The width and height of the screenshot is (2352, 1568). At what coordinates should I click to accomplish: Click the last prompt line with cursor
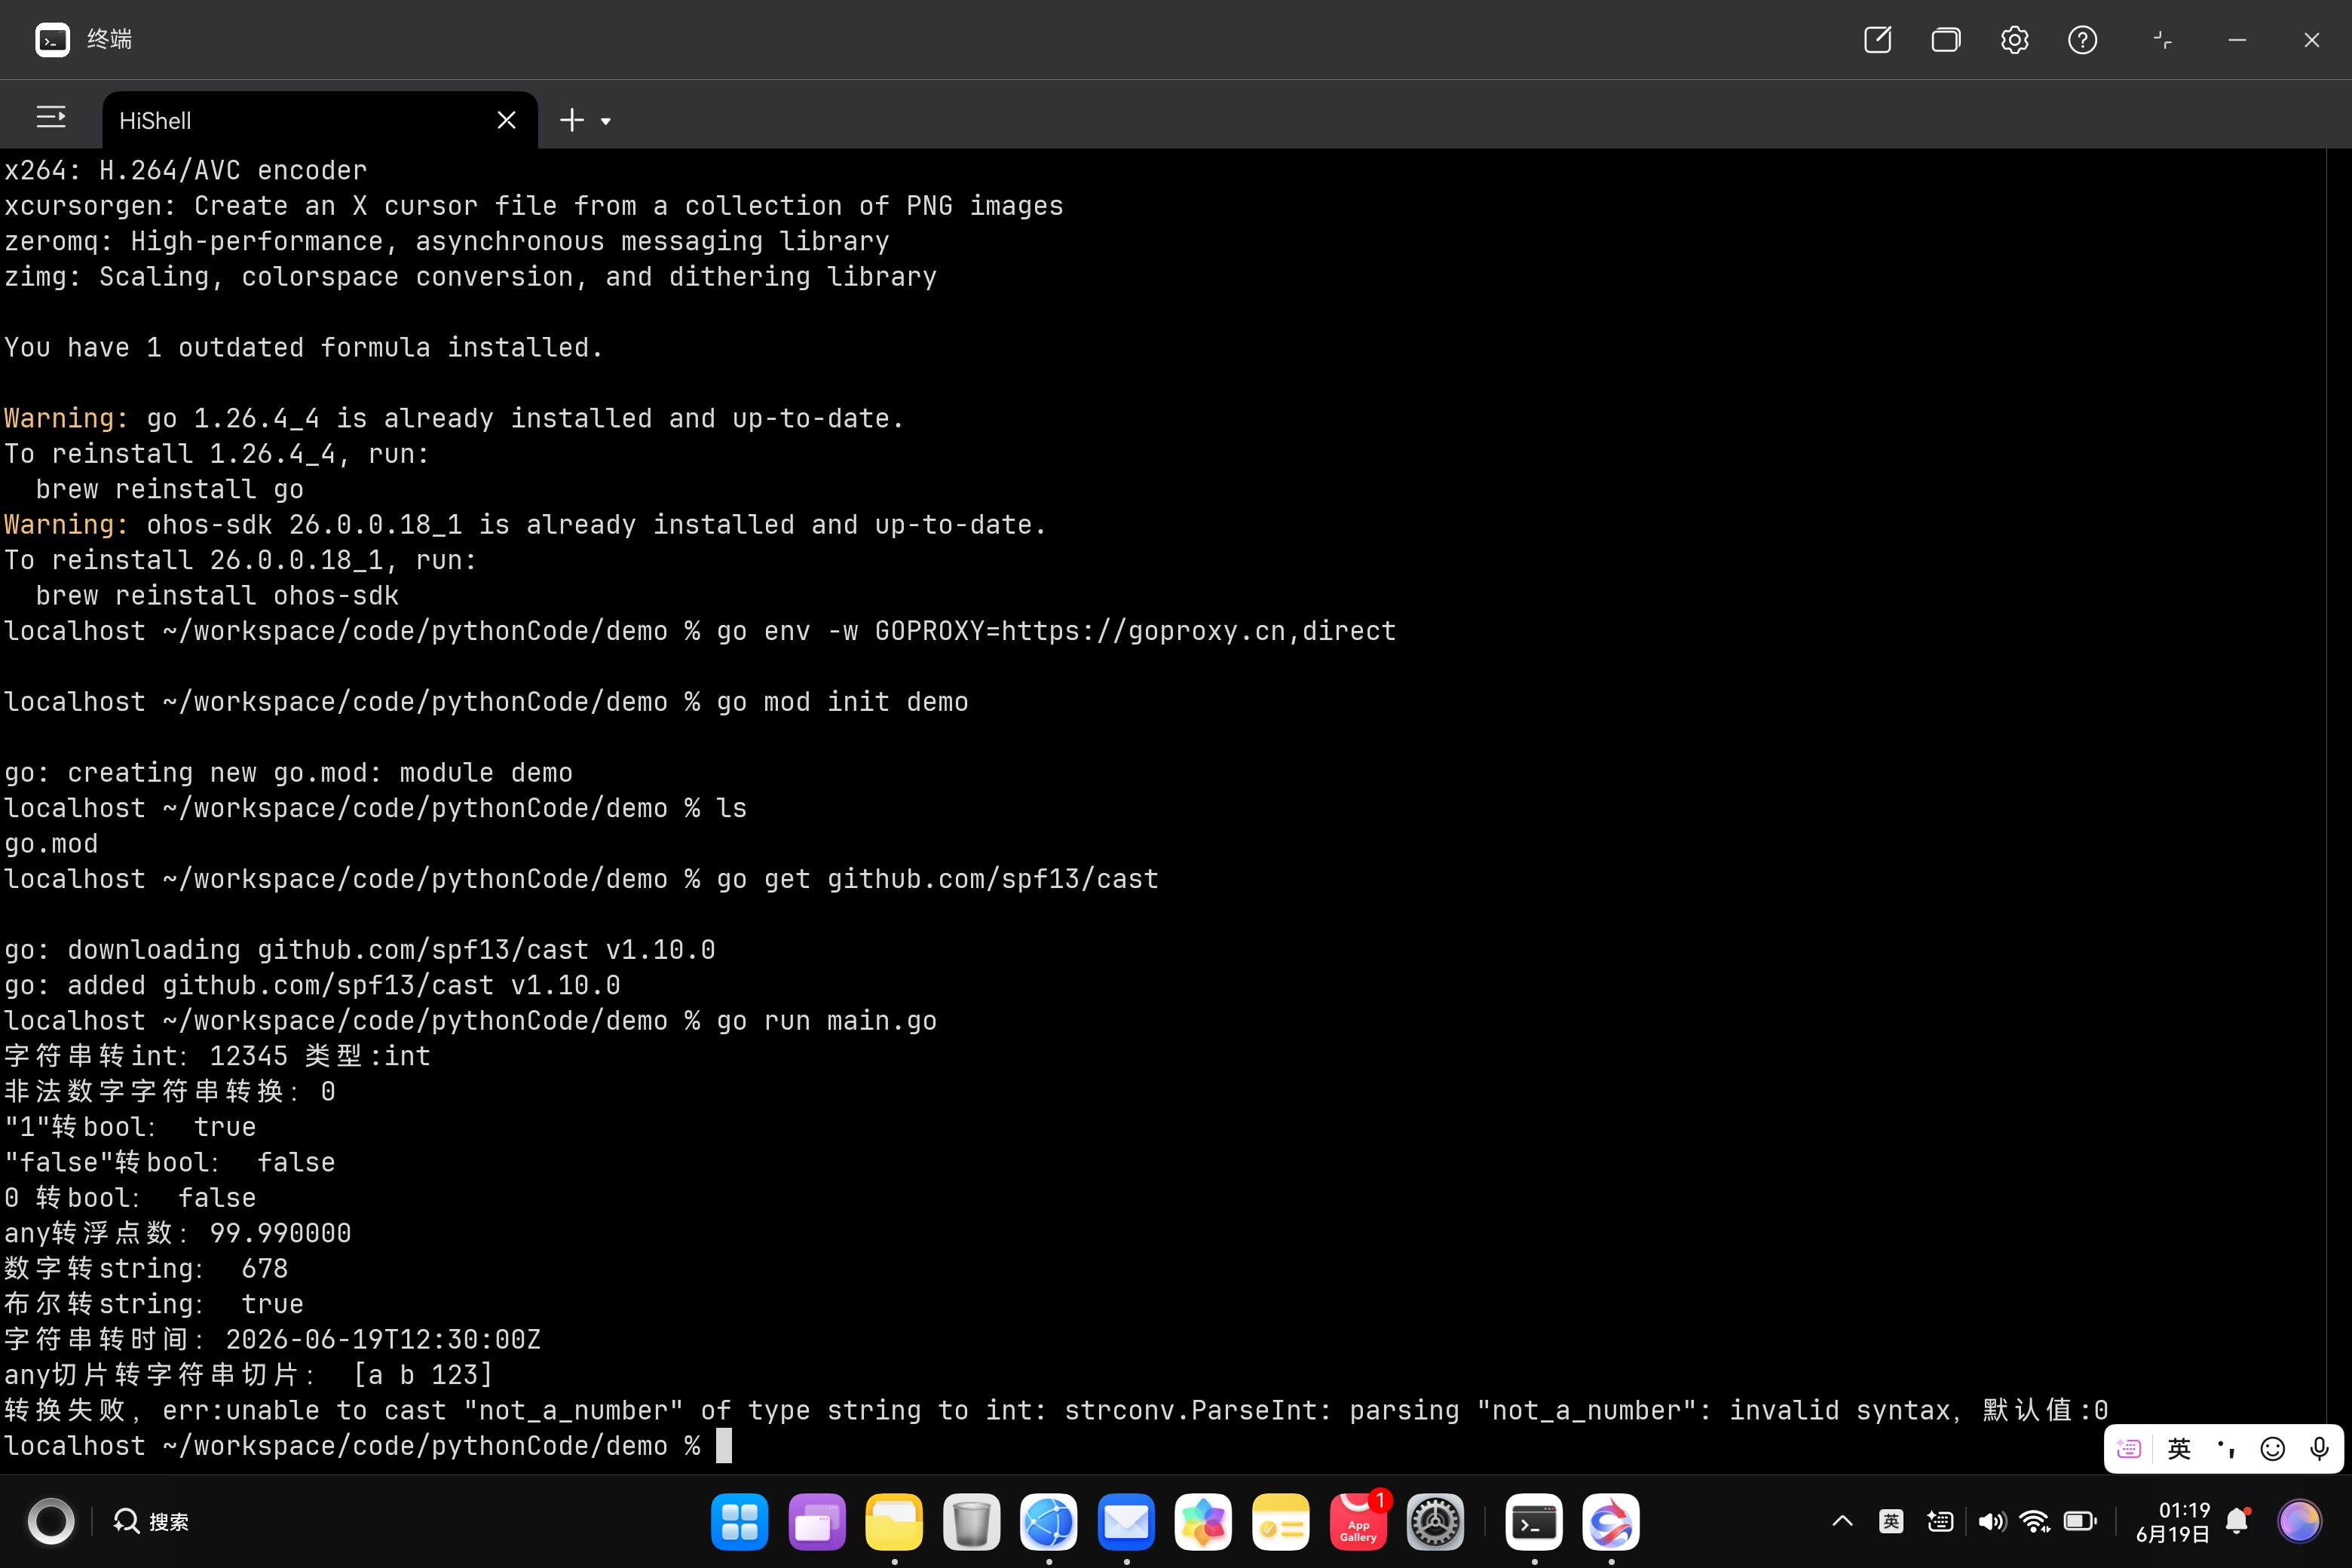coord(367,1446)
